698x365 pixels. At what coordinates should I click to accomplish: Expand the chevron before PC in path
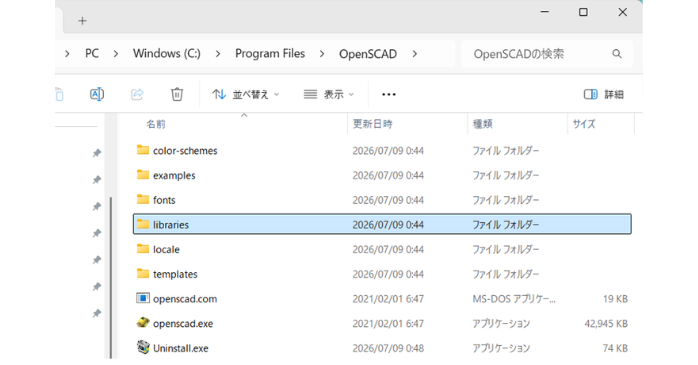coord(67,54)
